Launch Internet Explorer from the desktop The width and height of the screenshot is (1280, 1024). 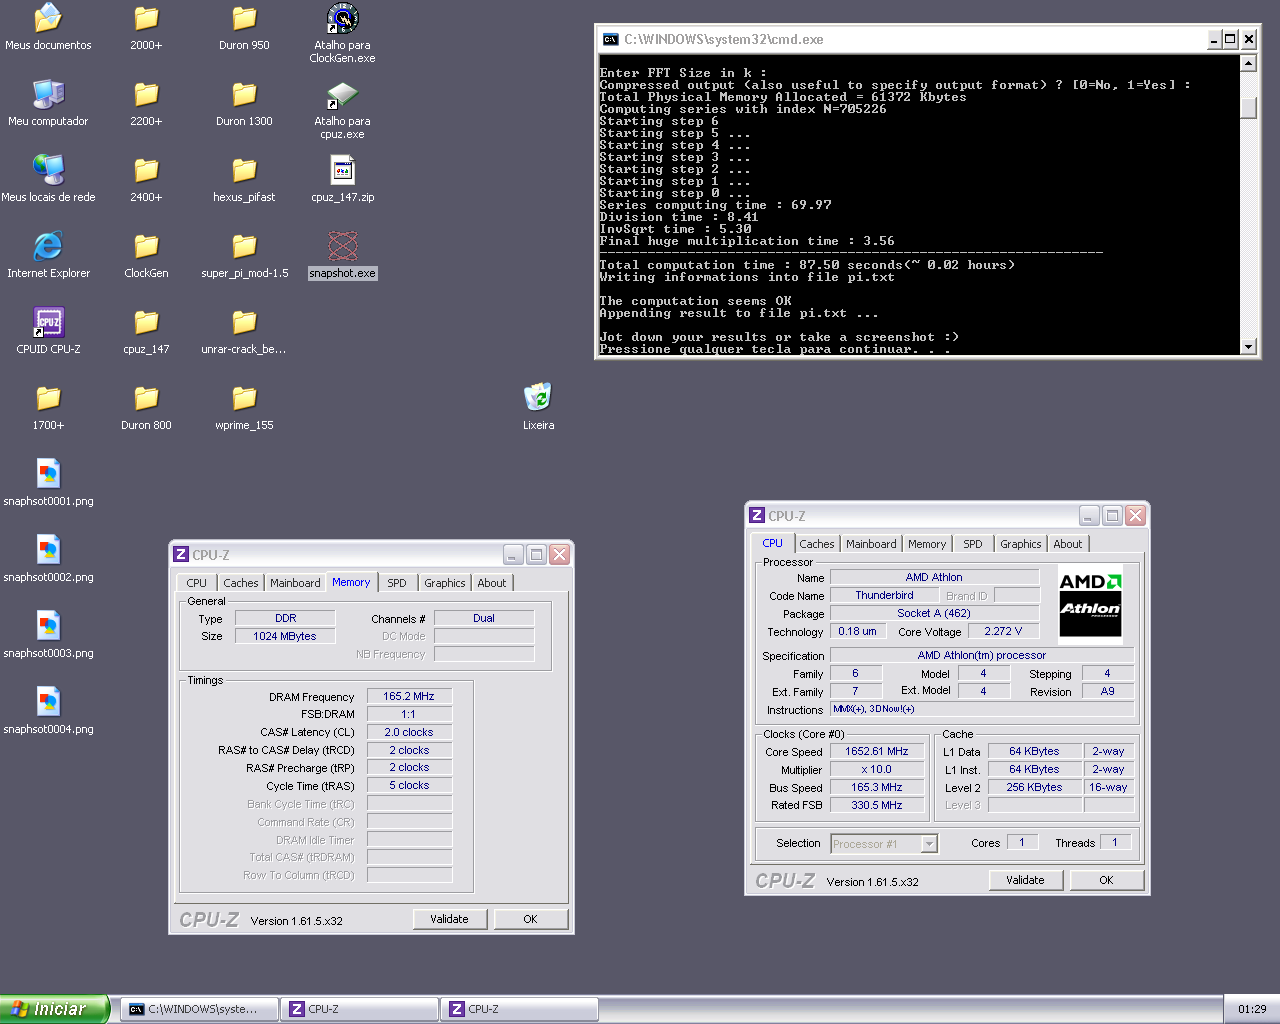[48, 255]
